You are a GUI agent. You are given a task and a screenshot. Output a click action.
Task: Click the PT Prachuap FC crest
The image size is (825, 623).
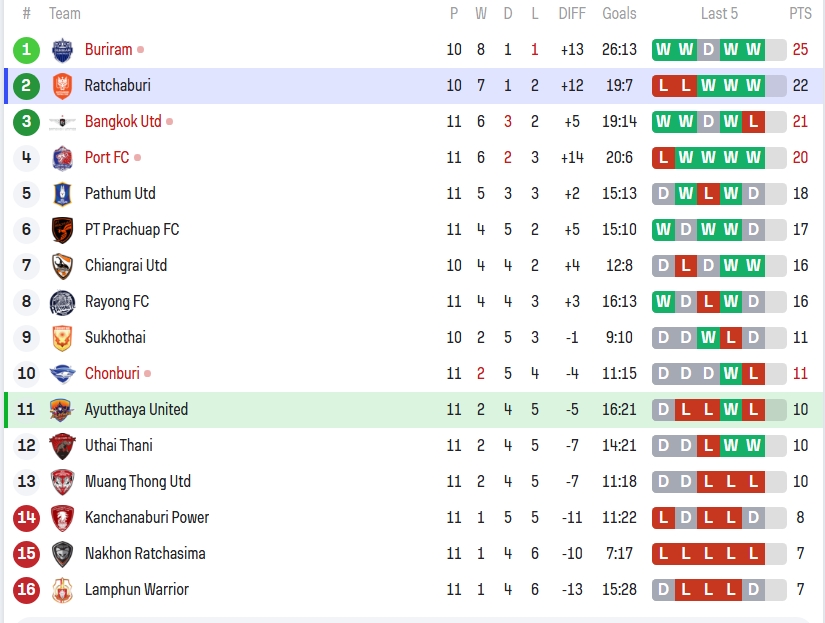pos(62,230)
